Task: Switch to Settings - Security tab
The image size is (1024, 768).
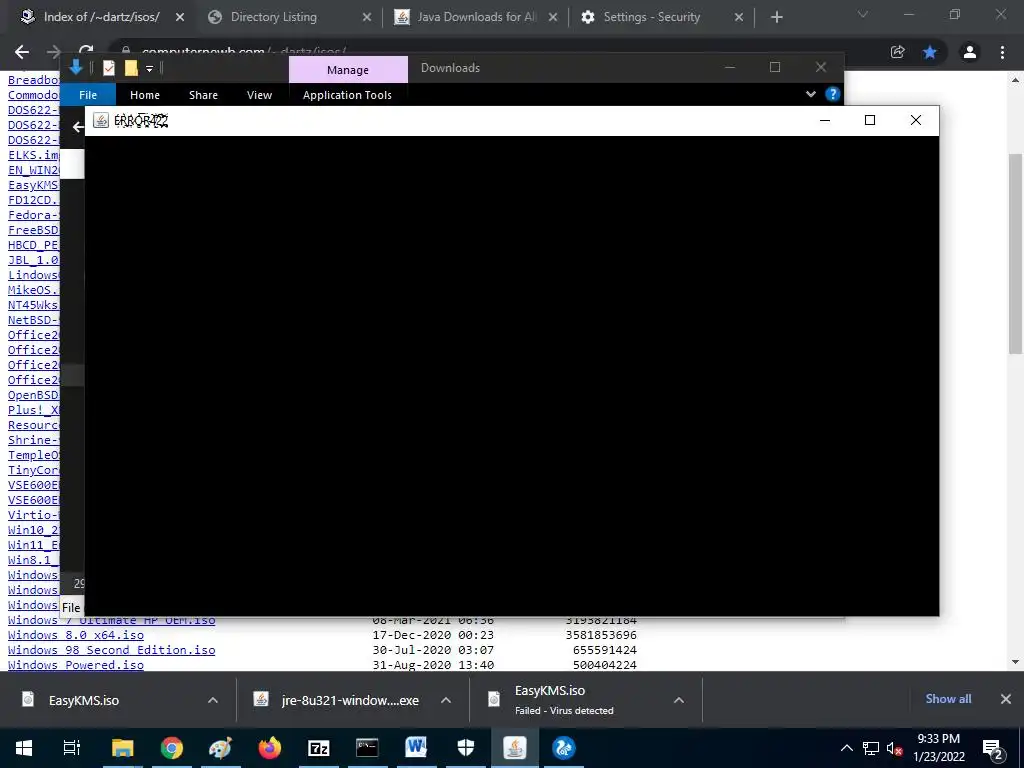Action: click(652, 17)
